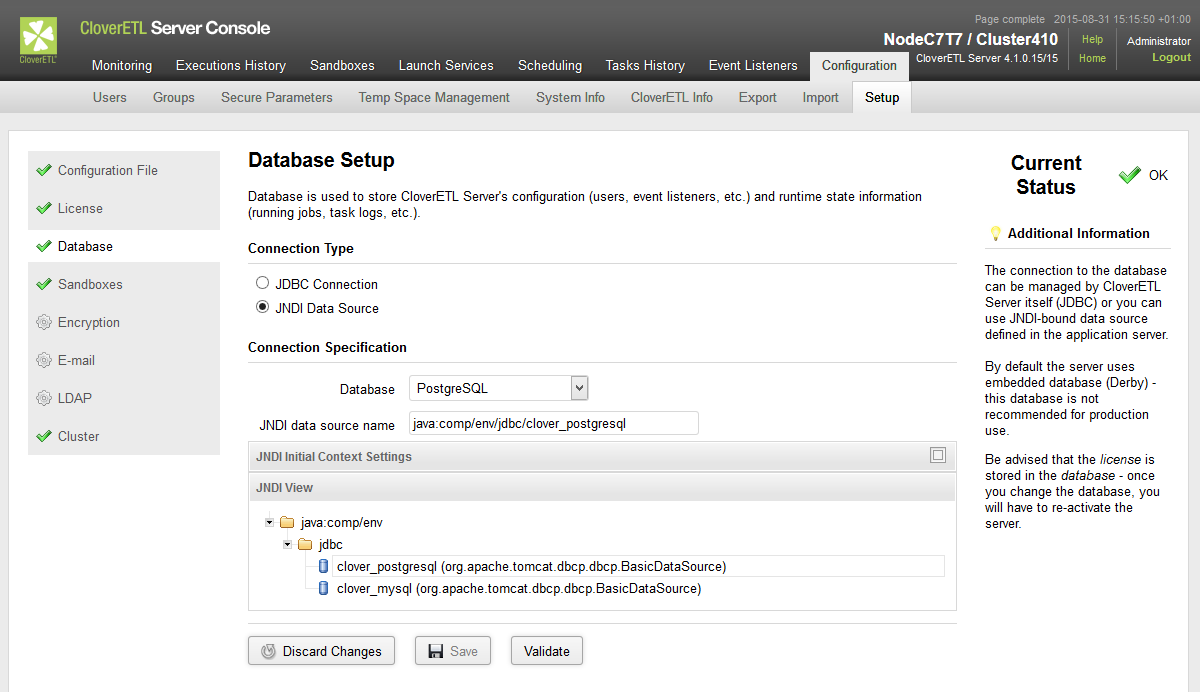Click the JNDI data source name field
This screenshot has height=692, width=1200.
(x=553, y=424)
